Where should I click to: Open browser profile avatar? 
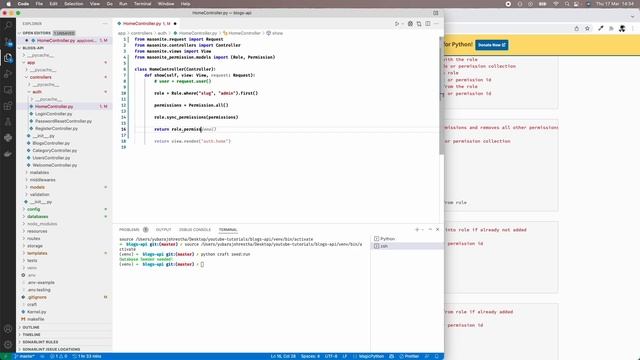pos(622,29)
